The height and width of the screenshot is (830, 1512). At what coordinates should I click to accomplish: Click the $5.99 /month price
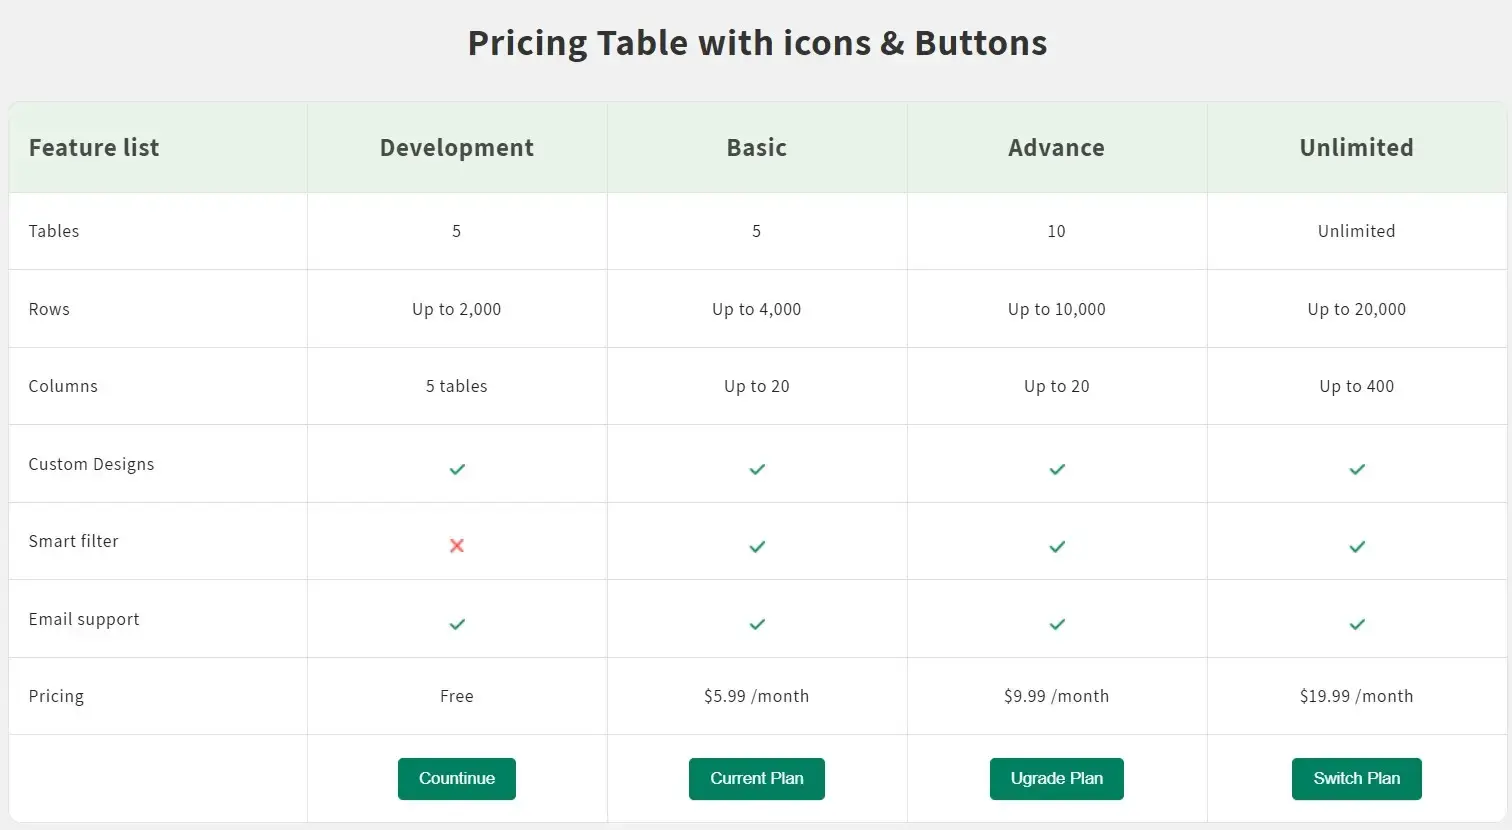point(757,696)
